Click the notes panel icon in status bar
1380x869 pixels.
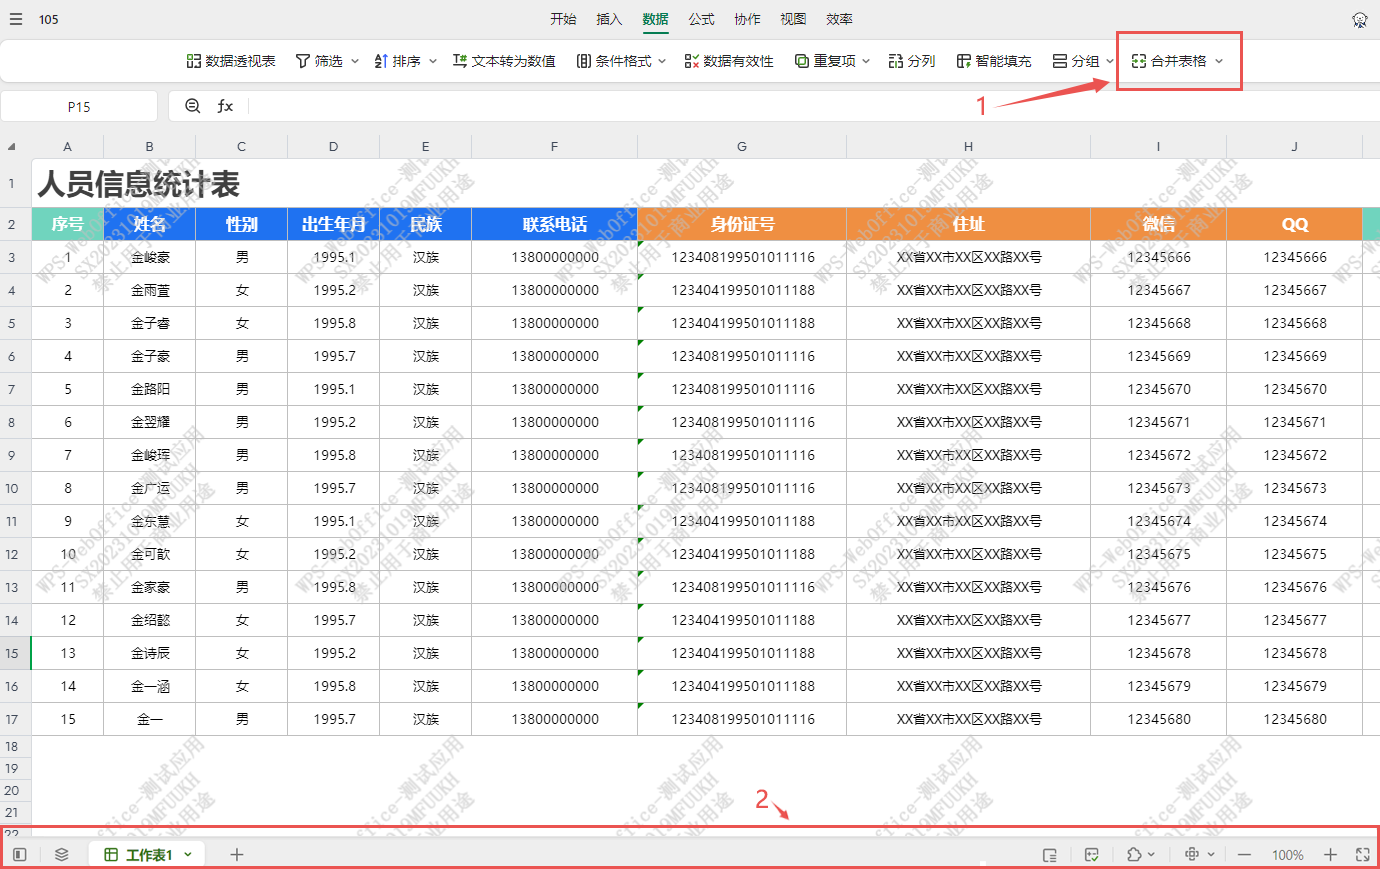1050,855
